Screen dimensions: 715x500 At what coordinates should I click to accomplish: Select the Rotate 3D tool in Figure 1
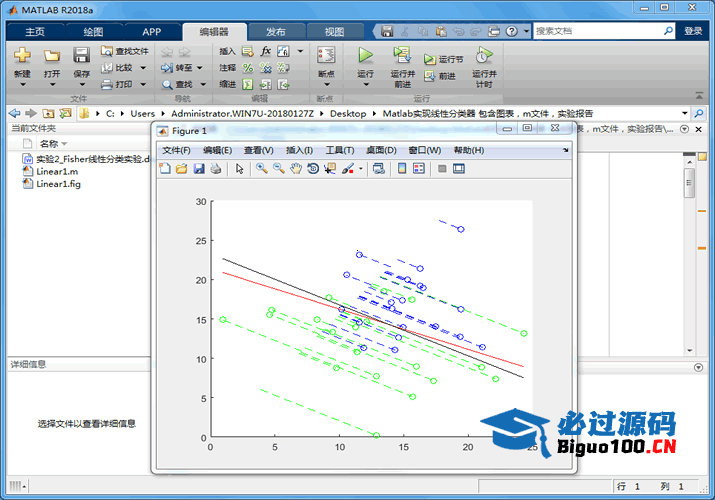(313, 169)
